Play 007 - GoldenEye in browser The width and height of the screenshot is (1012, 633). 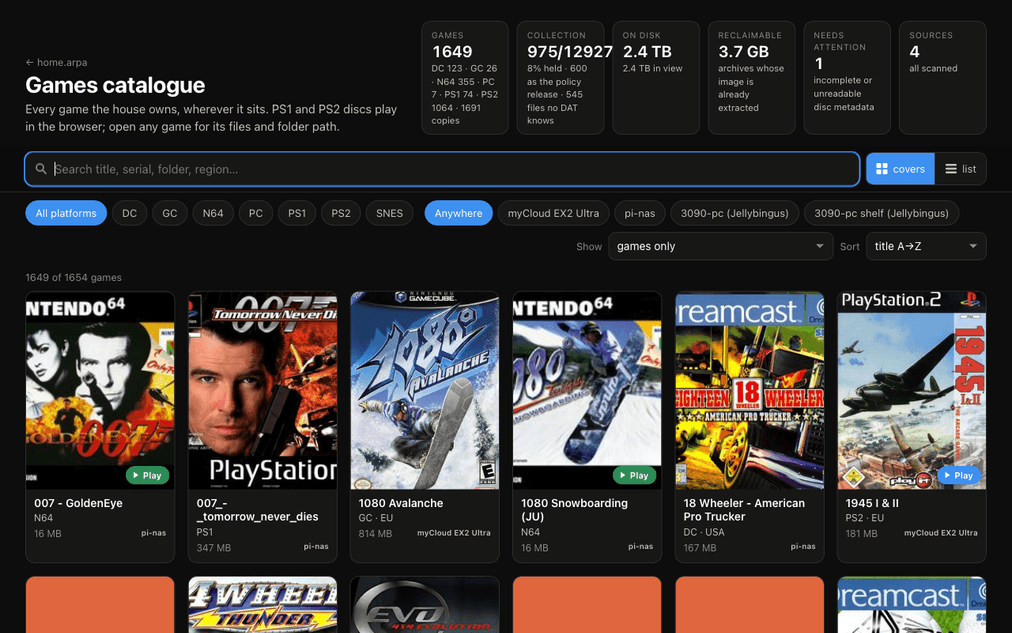point(147,476)
